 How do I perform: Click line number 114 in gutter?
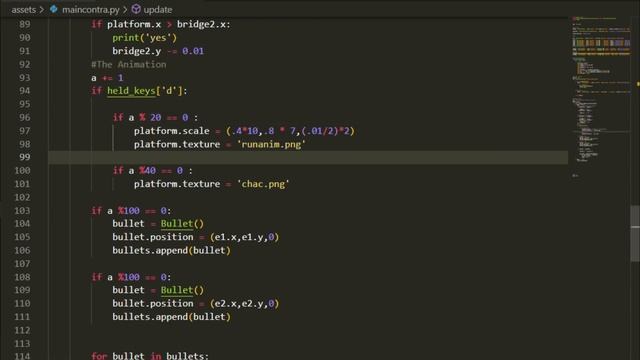coord(22,356)
